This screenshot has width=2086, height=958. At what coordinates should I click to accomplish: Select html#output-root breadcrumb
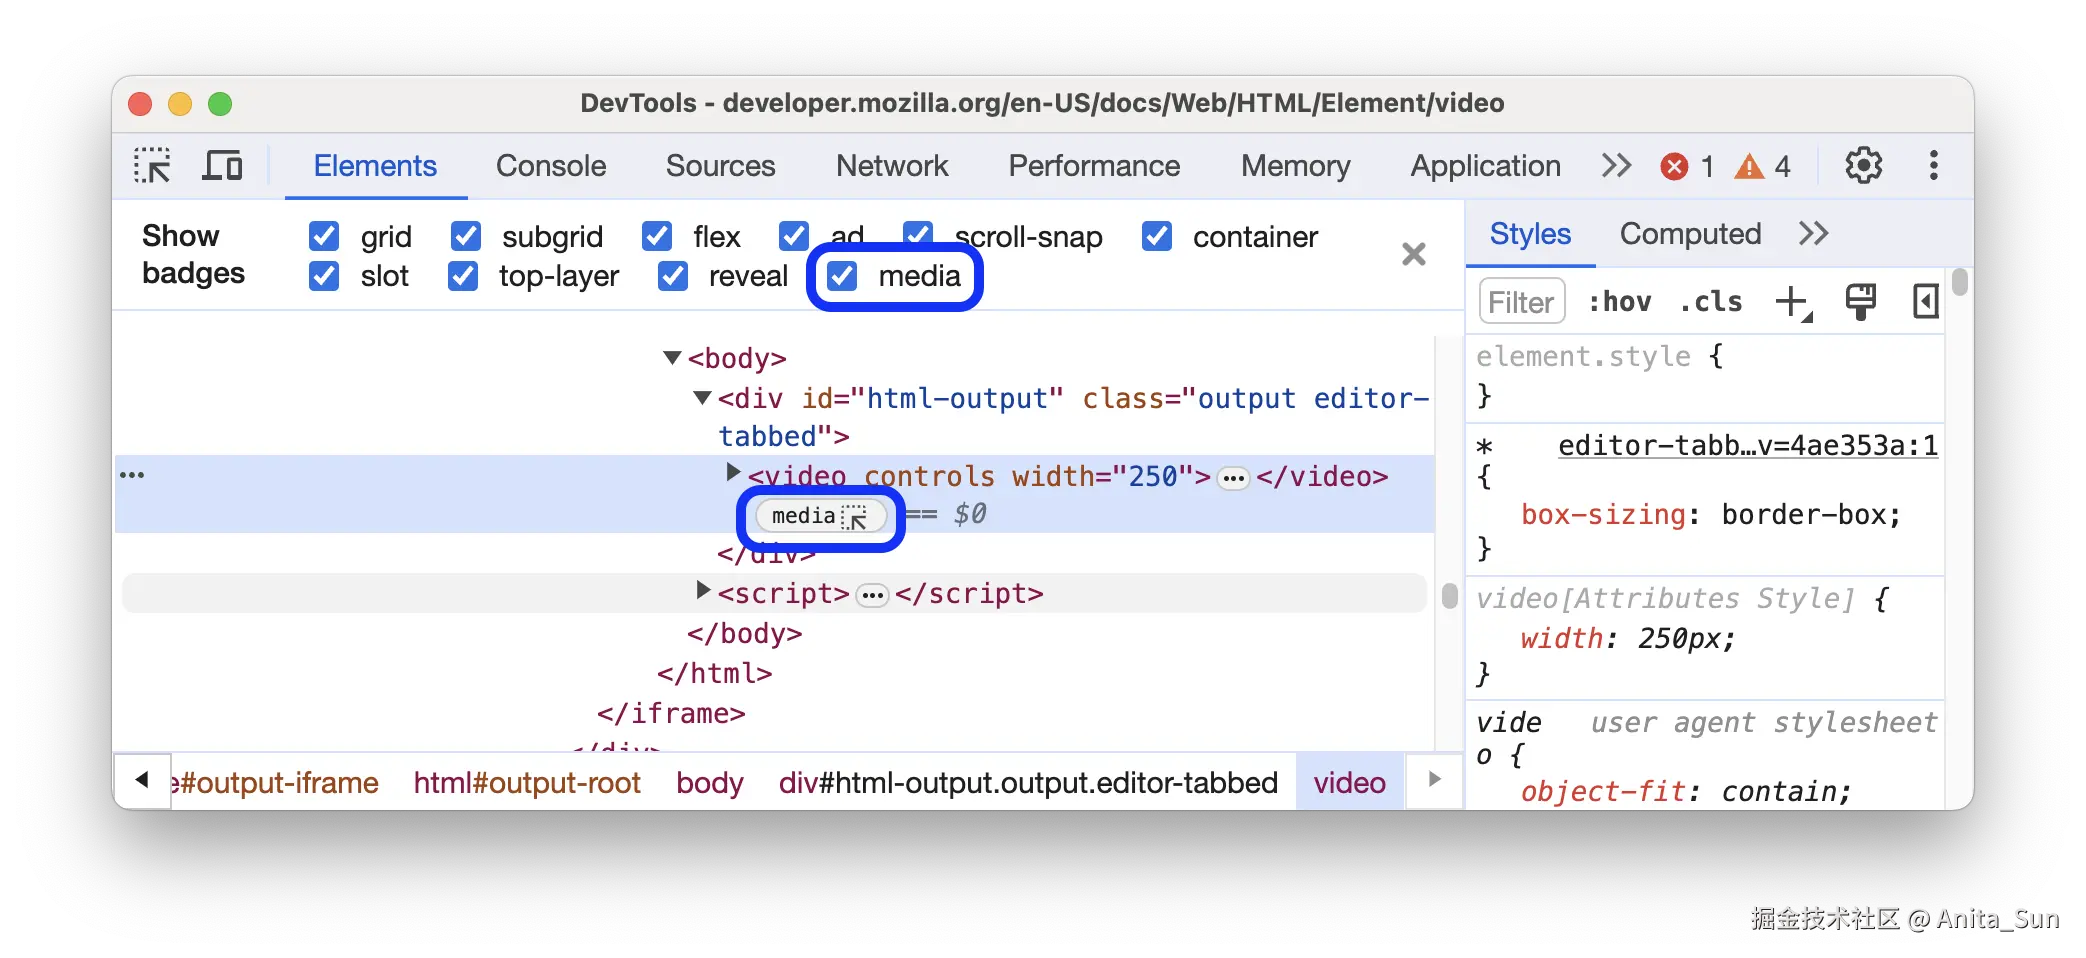coord(527,783)
